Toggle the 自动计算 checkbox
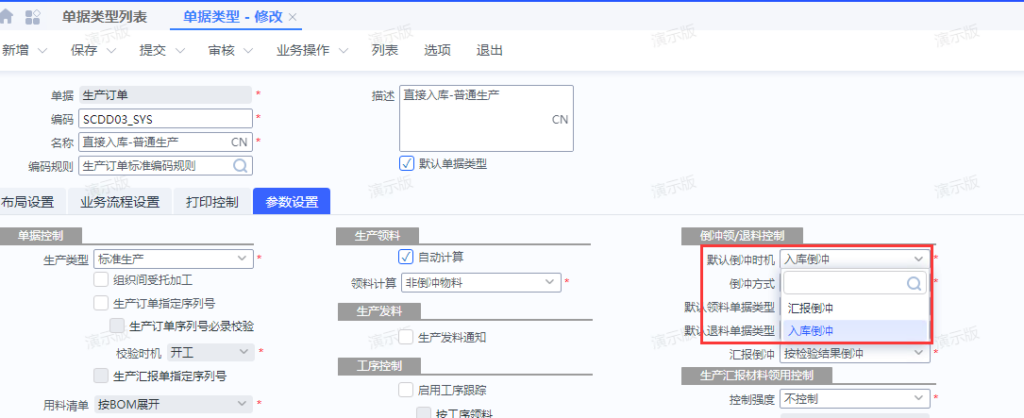 coord(406,258)
